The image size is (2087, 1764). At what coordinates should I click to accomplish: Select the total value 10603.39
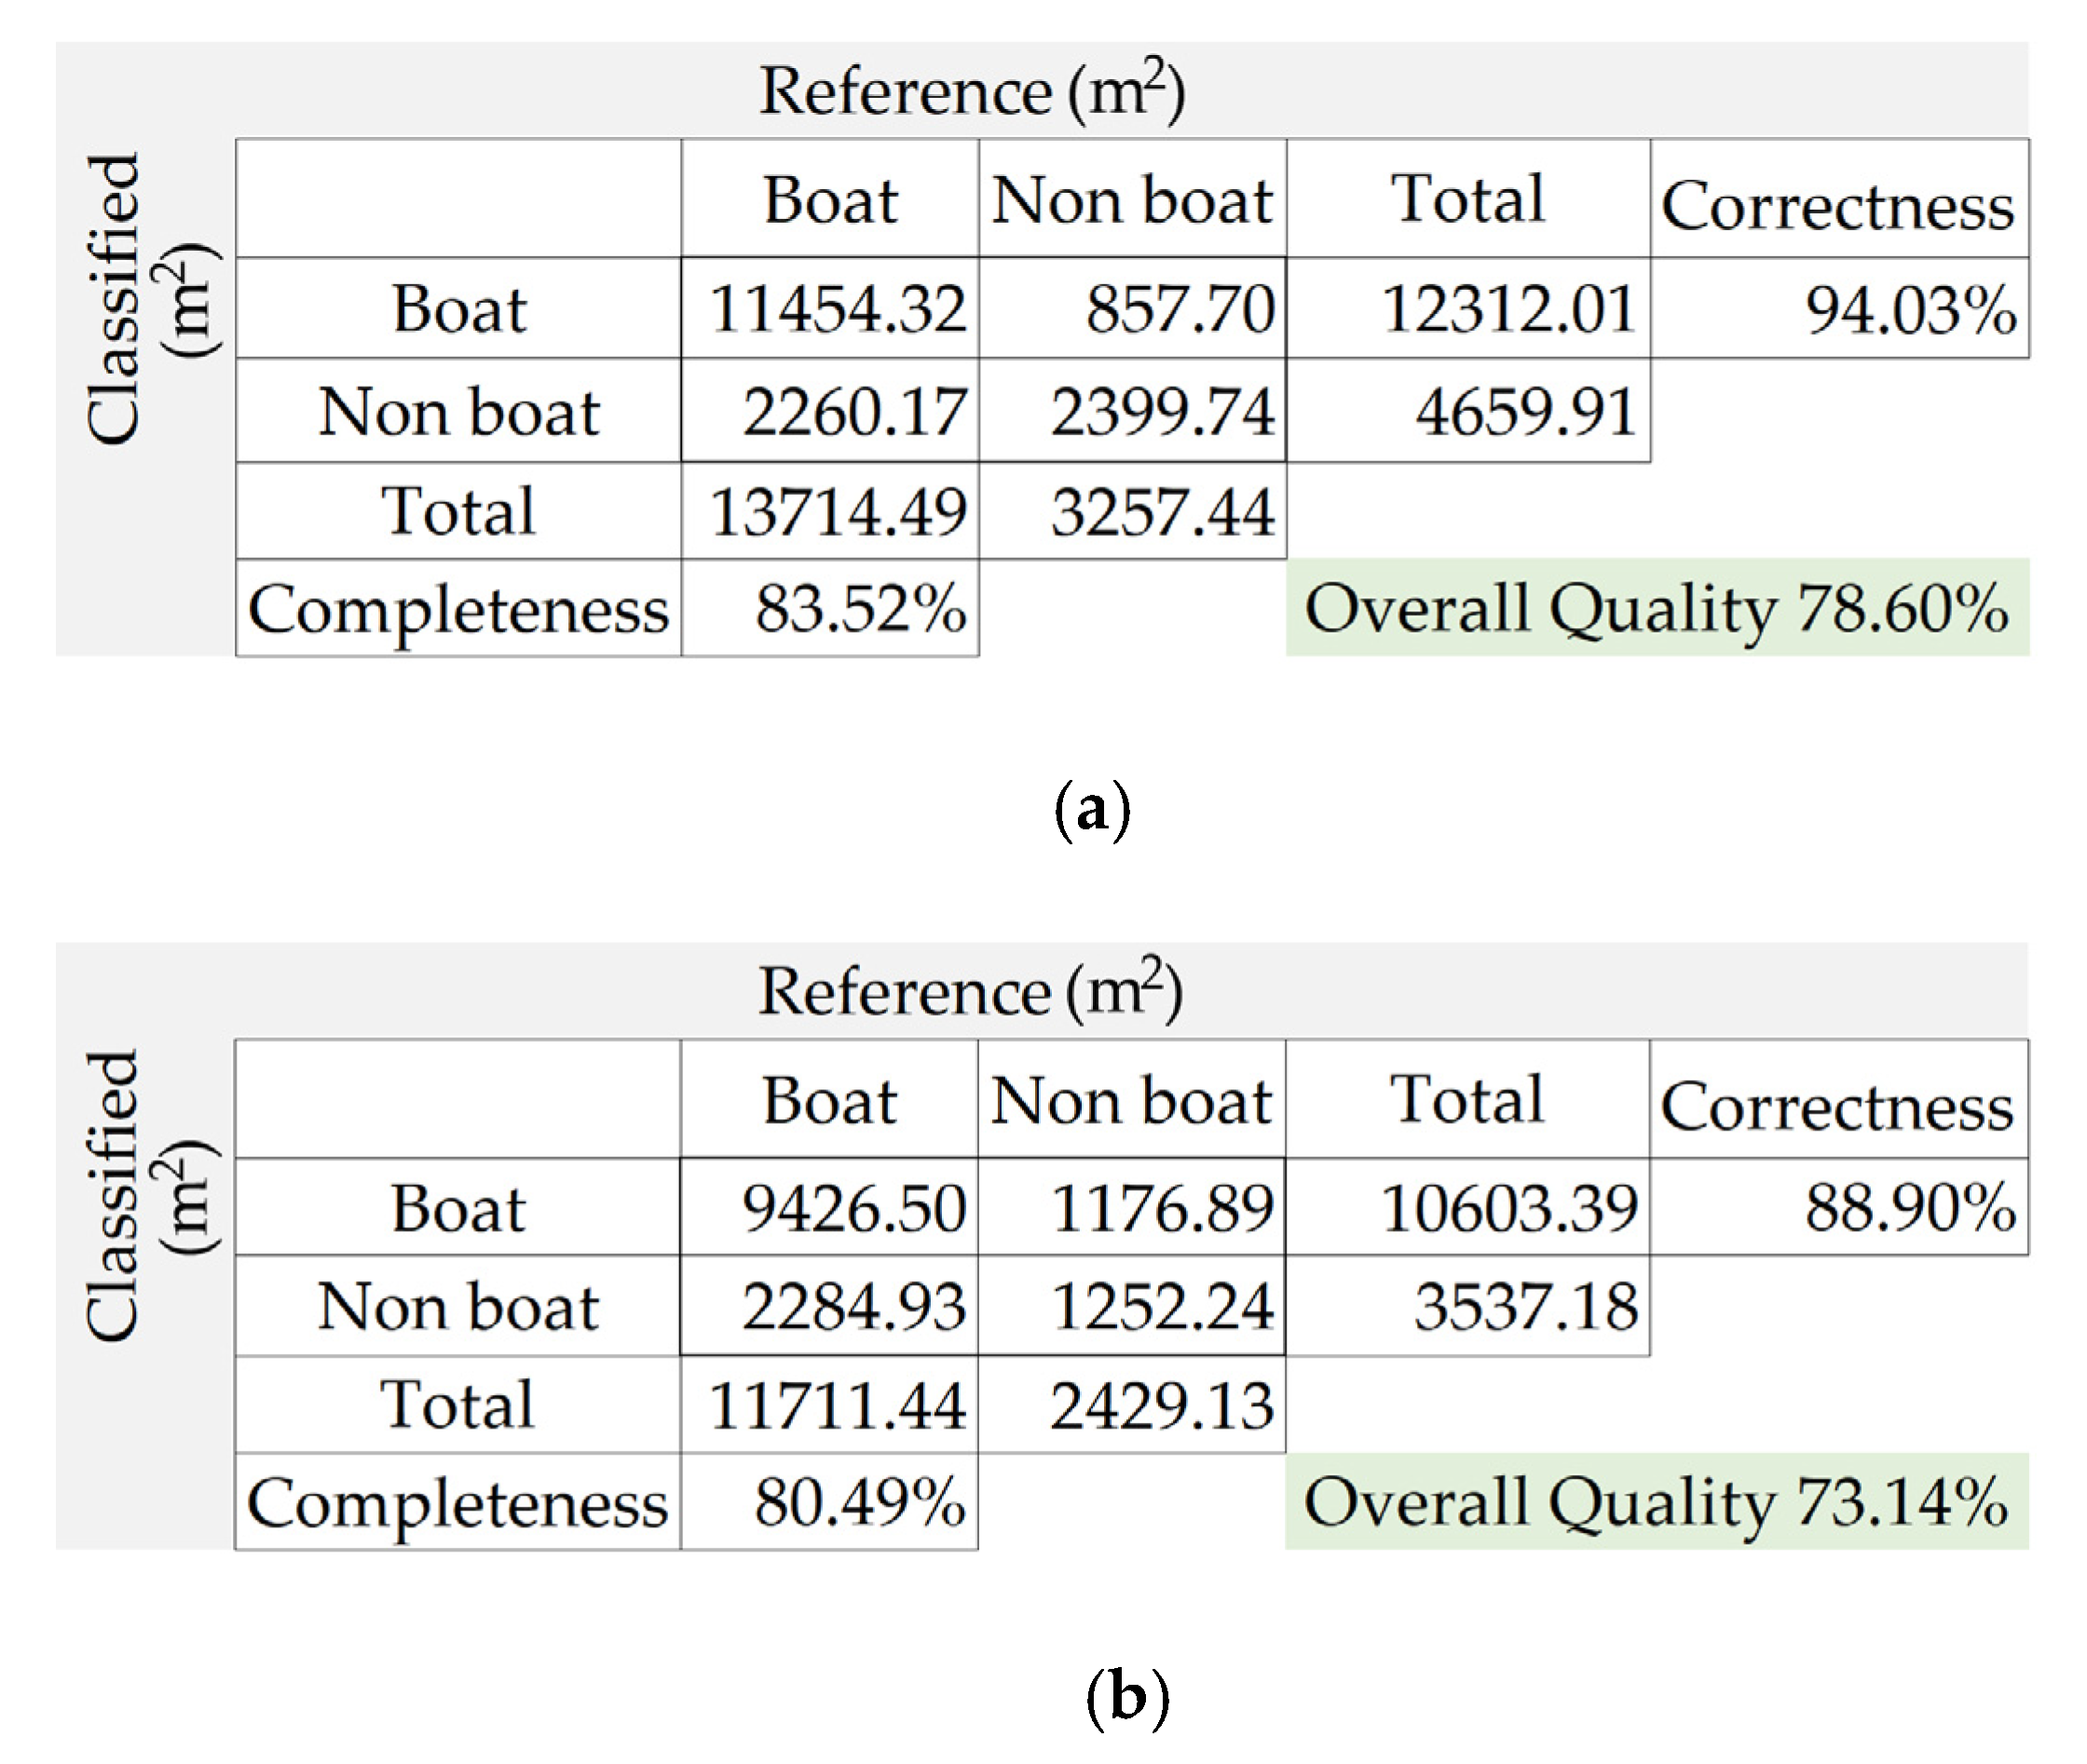[1508, 1207]
